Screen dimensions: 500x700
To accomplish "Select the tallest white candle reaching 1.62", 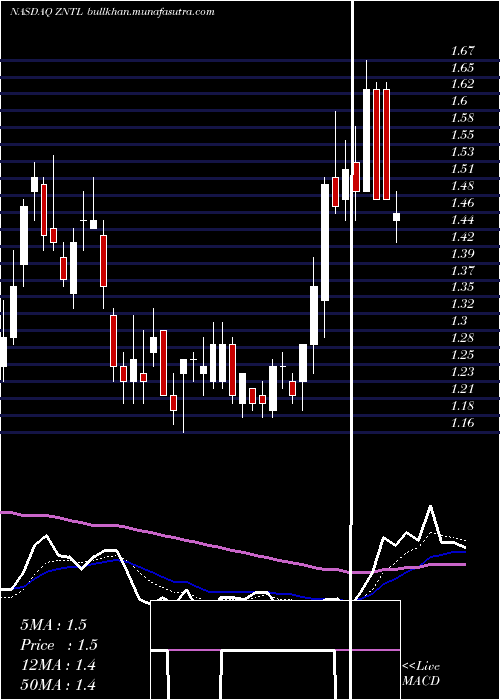I will 367,141.
